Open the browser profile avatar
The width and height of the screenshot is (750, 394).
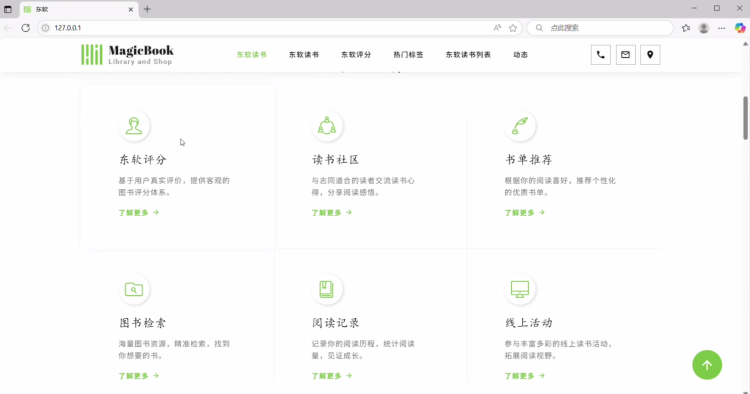tap(704, 28)
